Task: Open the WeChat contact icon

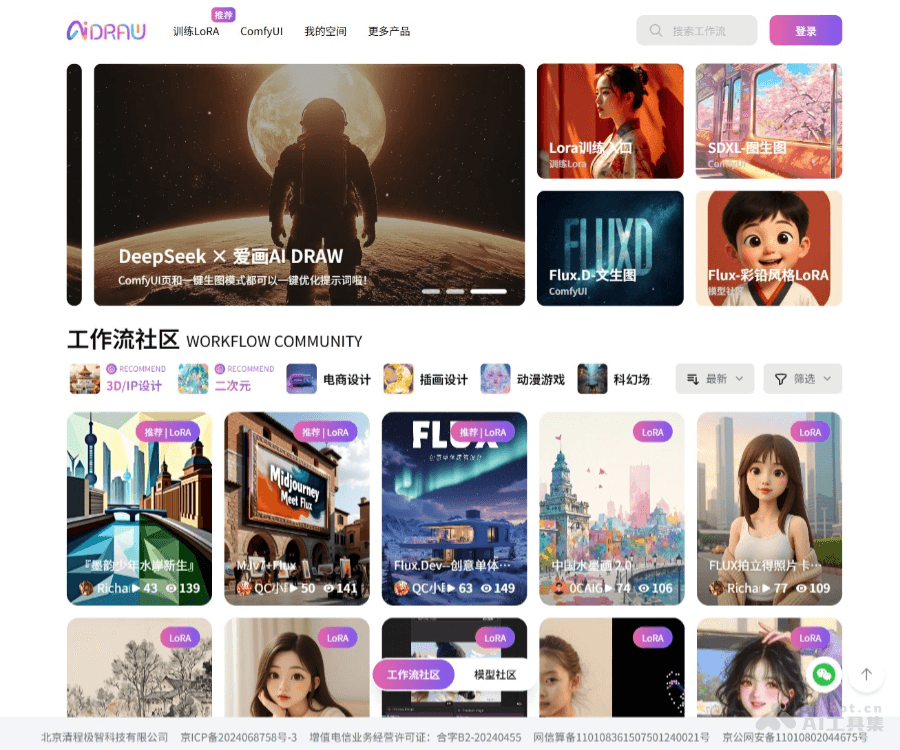Action: 823,675
